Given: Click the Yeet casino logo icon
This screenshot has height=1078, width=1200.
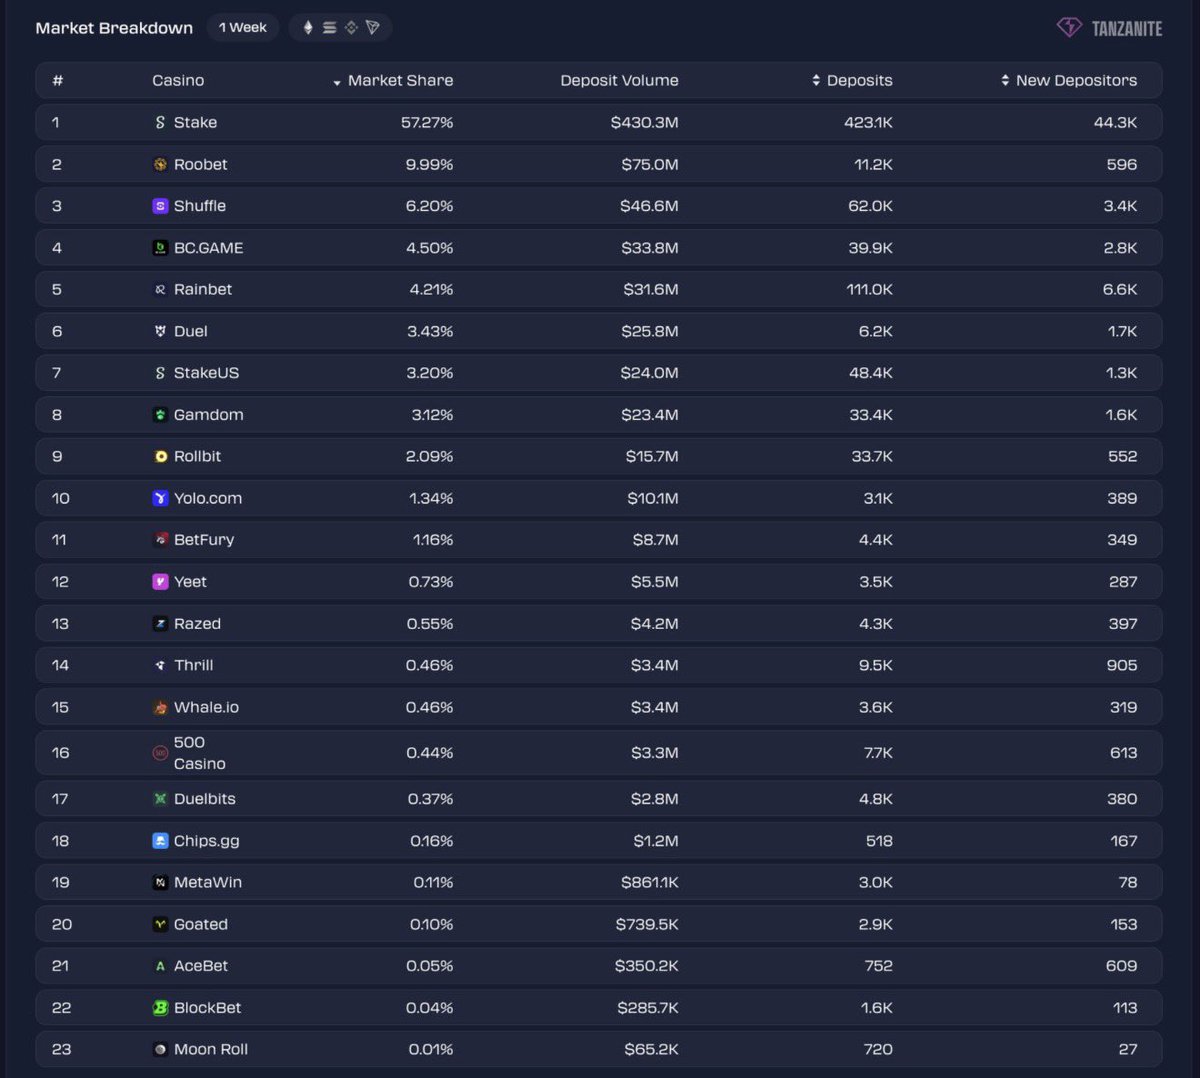Looking at the screenshot, I should [160, 582].
